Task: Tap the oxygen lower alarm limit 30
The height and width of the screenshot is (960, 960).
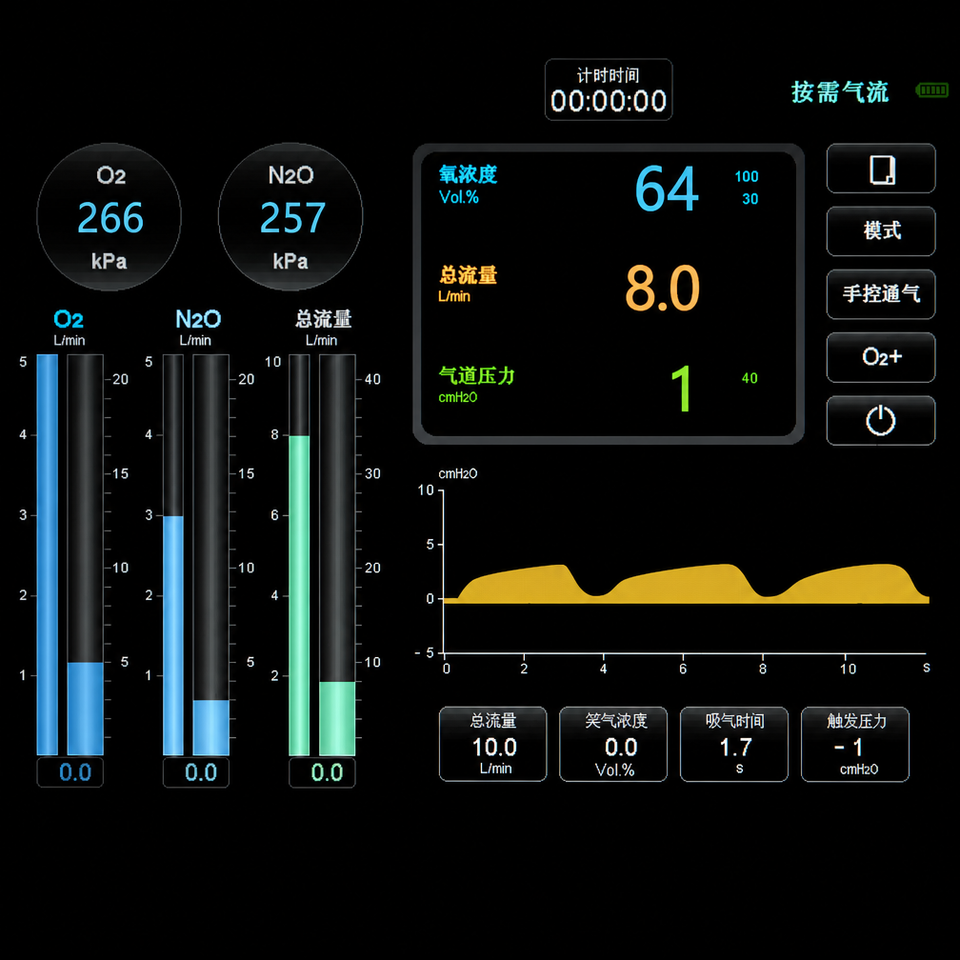Action: click(x=750, y=199)
